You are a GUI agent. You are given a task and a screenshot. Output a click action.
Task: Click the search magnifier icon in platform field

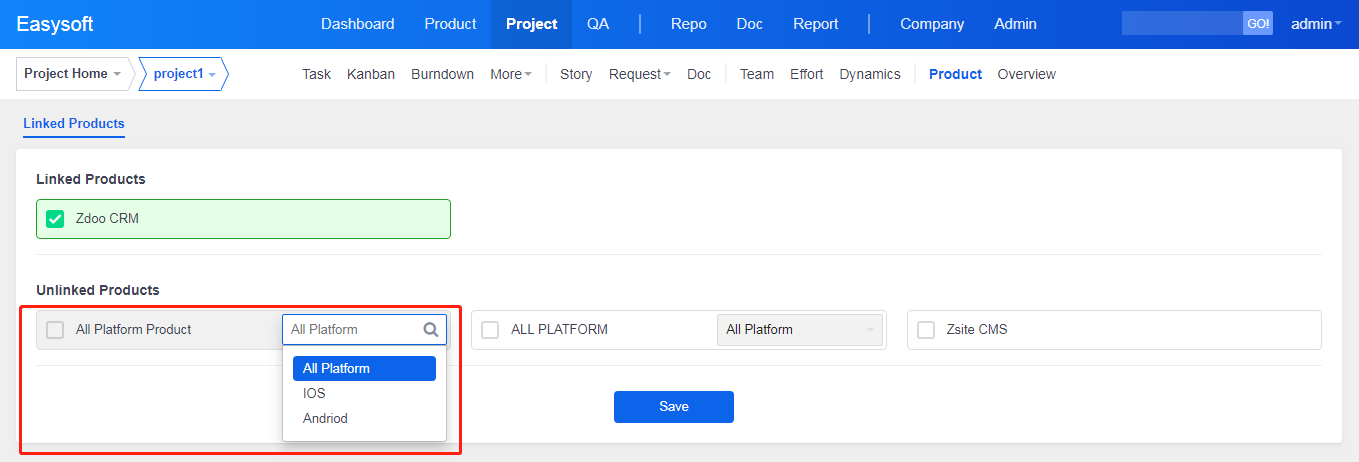(431, 329)
